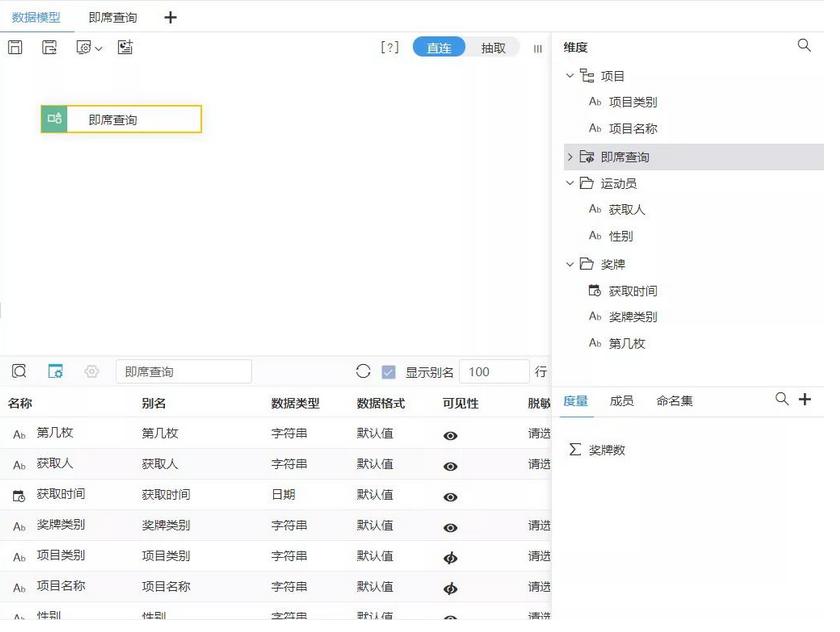840x632 pixels.
Task: Toggle visibility of the 项目类别 field
Action: [x=450, y=556]
